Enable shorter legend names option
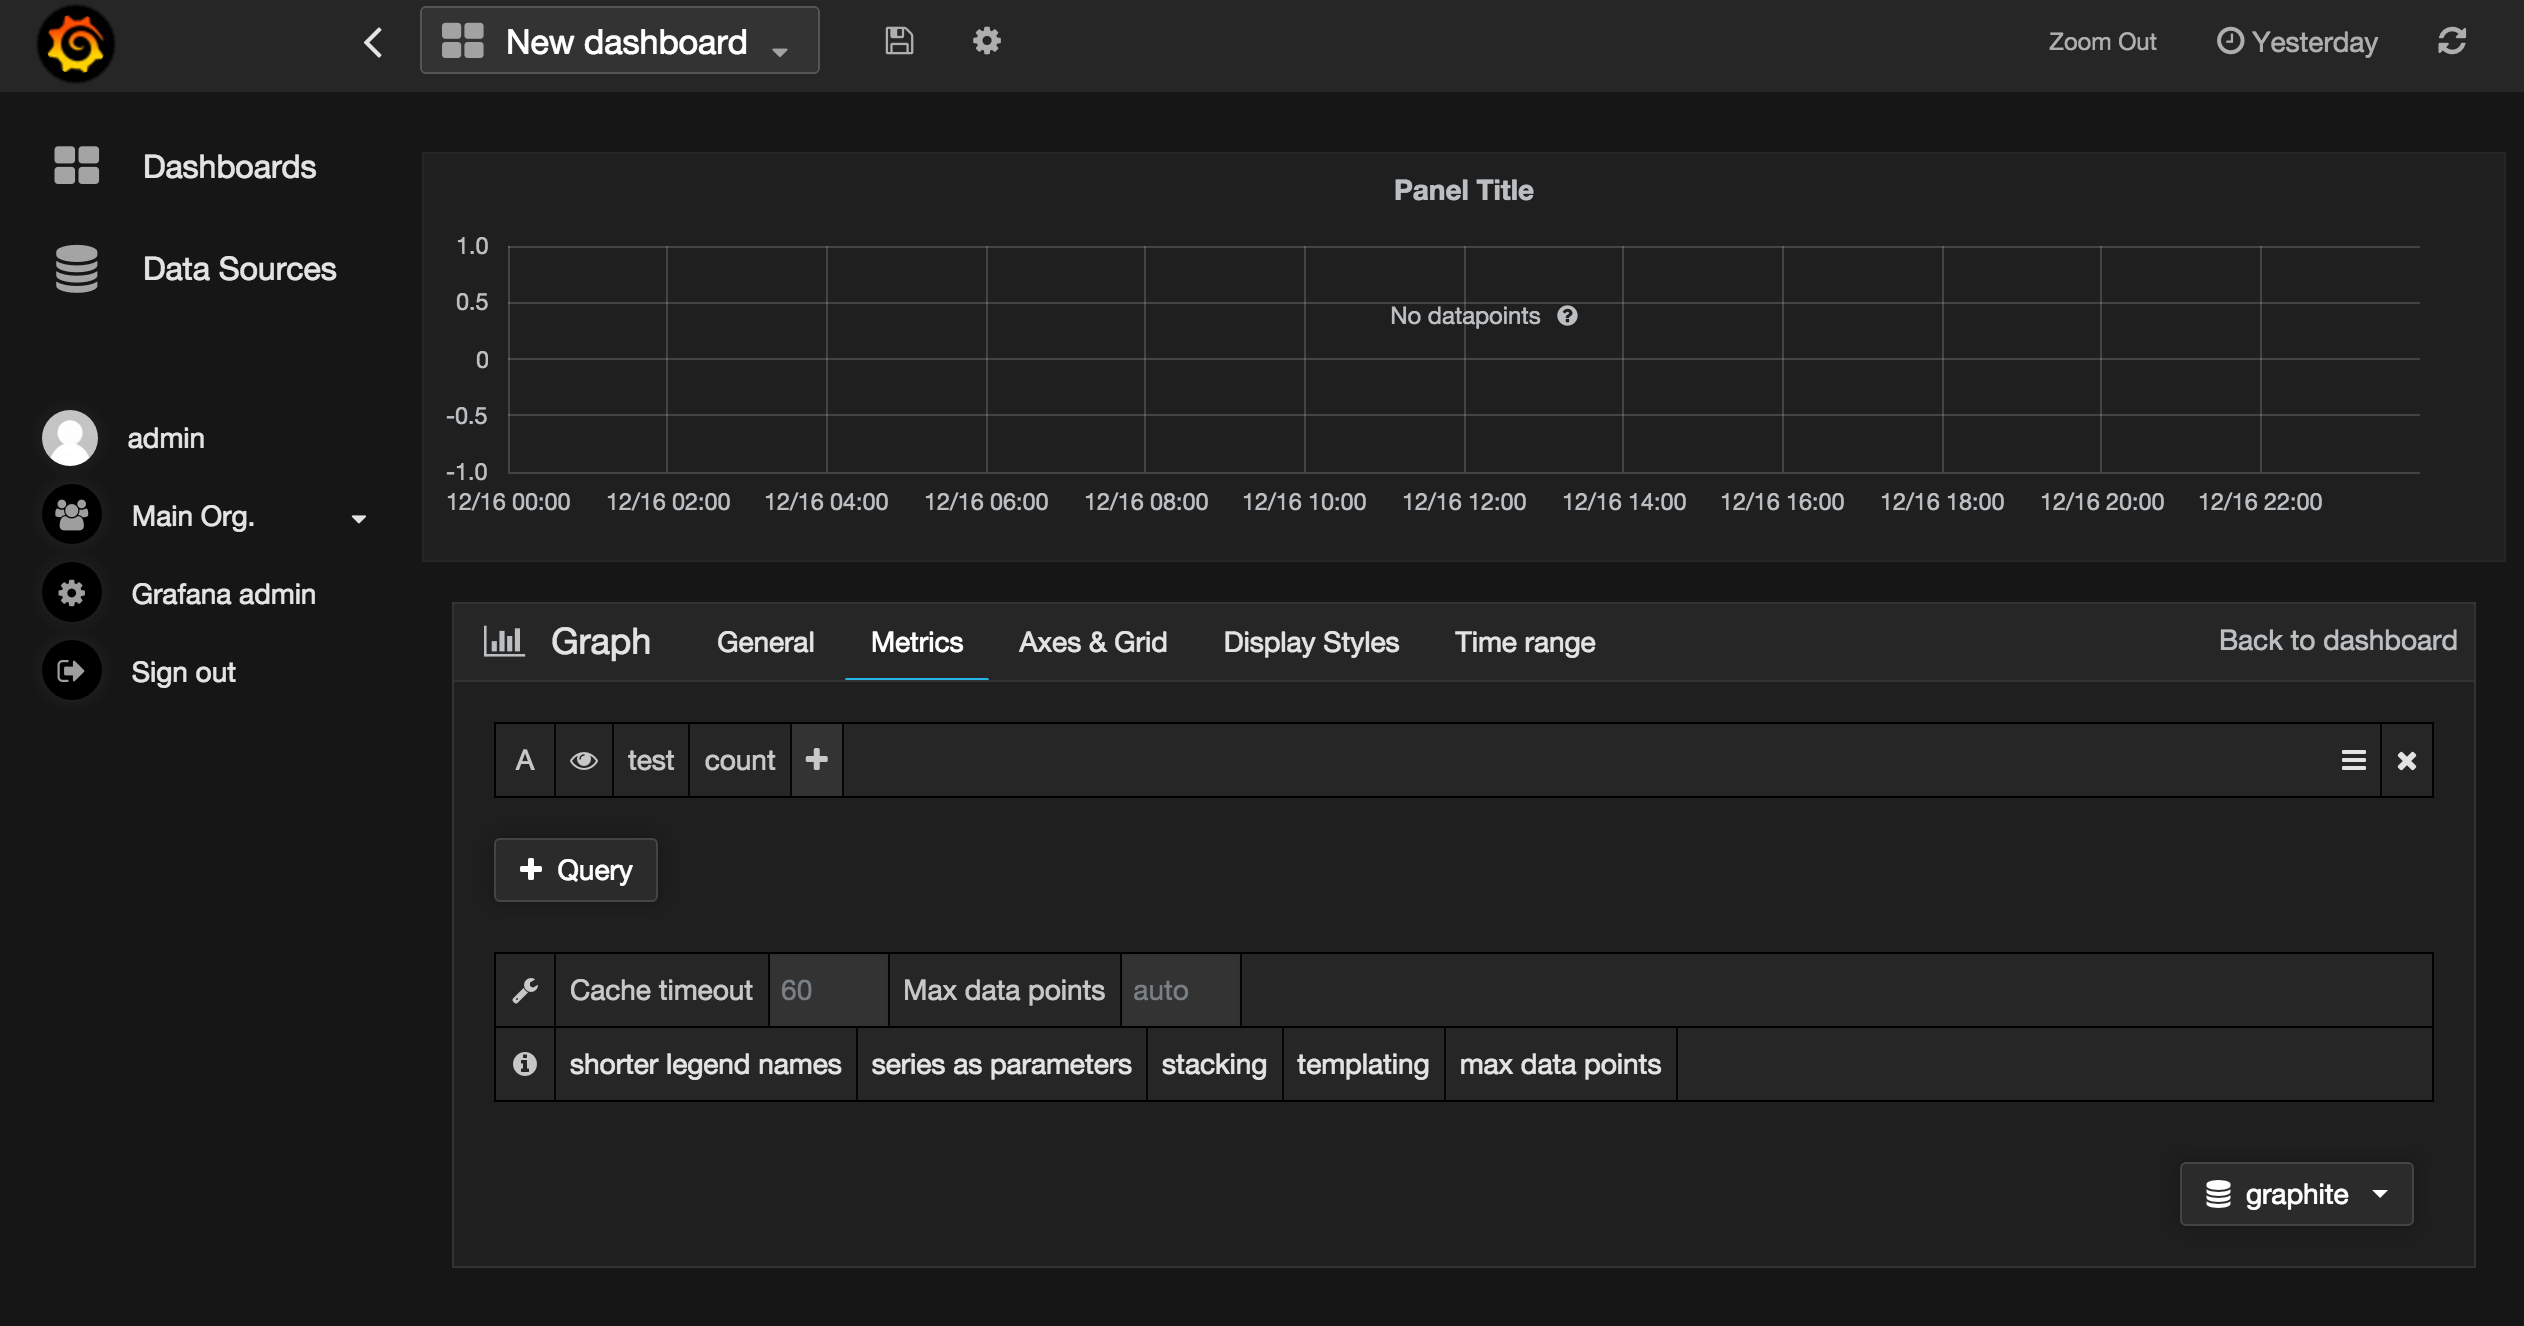This screenshot has height=1326, width=2524. tap(703, 1064)
